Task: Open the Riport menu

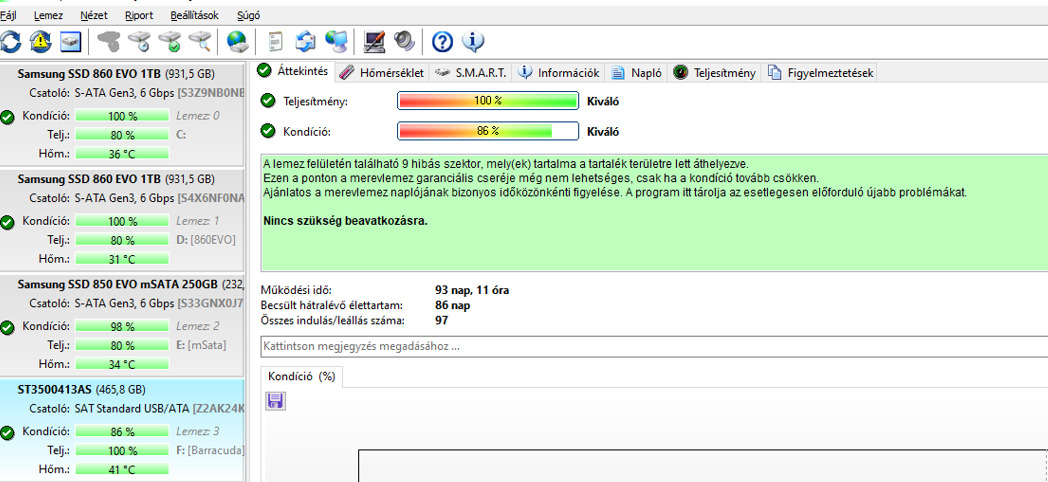Action: 139,15
